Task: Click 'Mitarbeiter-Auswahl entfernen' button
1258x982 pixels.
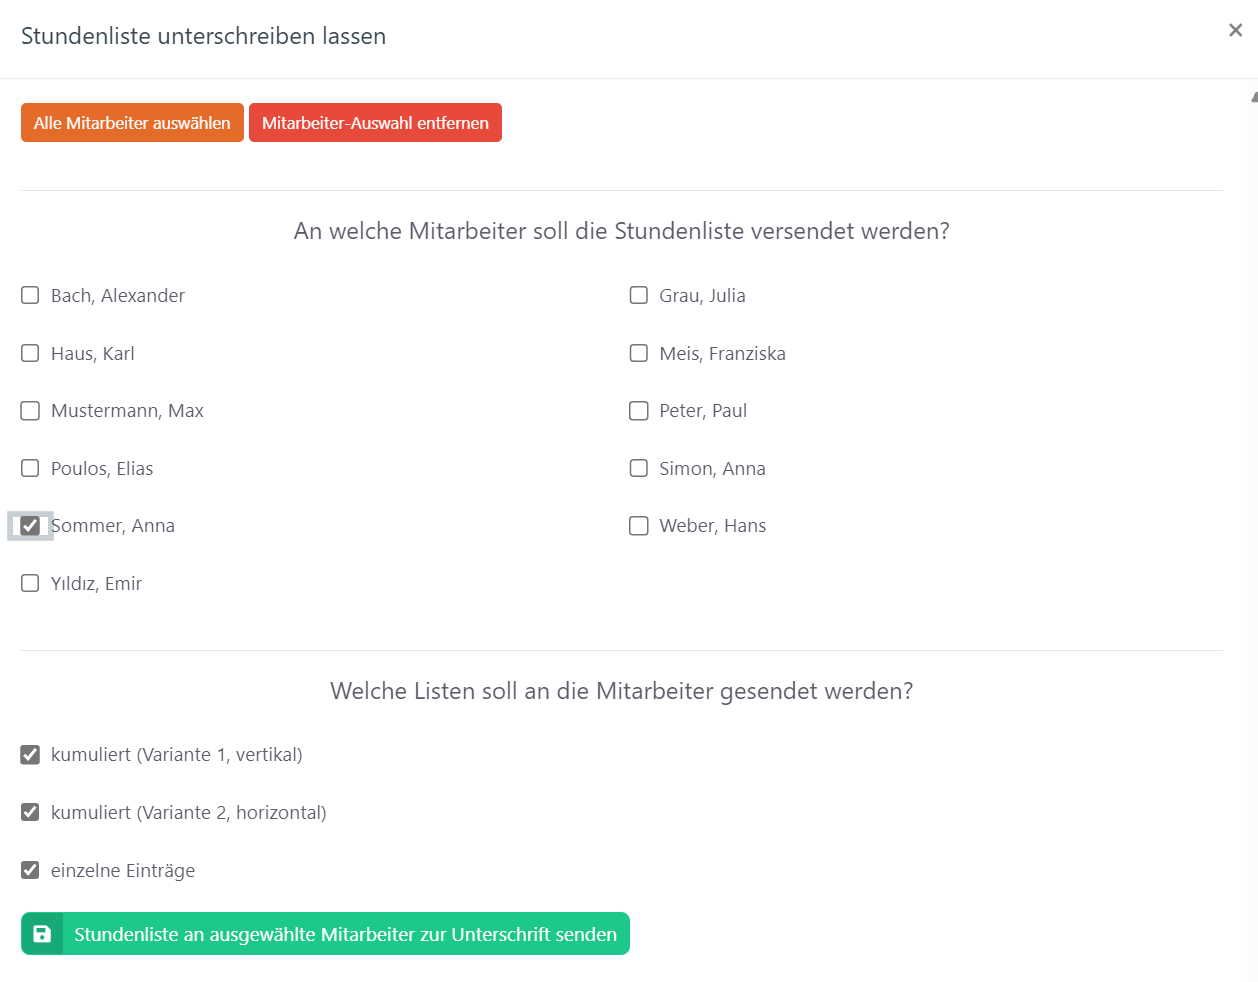Action: point(375,123)
